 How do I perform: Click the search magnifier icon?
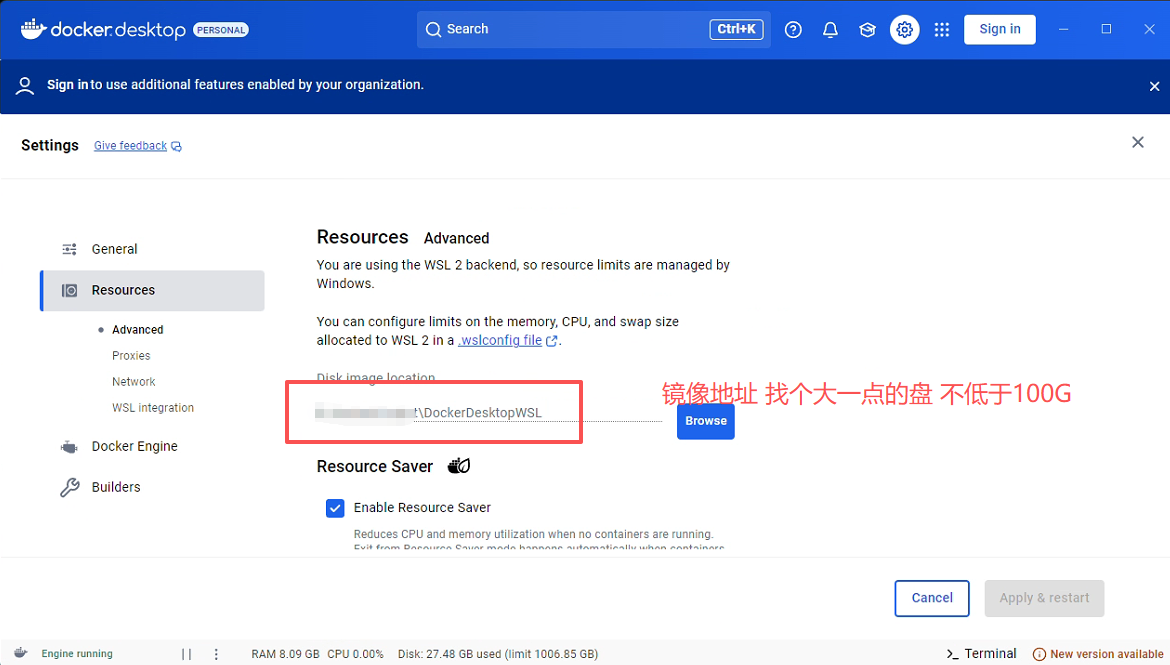[433, 29]
